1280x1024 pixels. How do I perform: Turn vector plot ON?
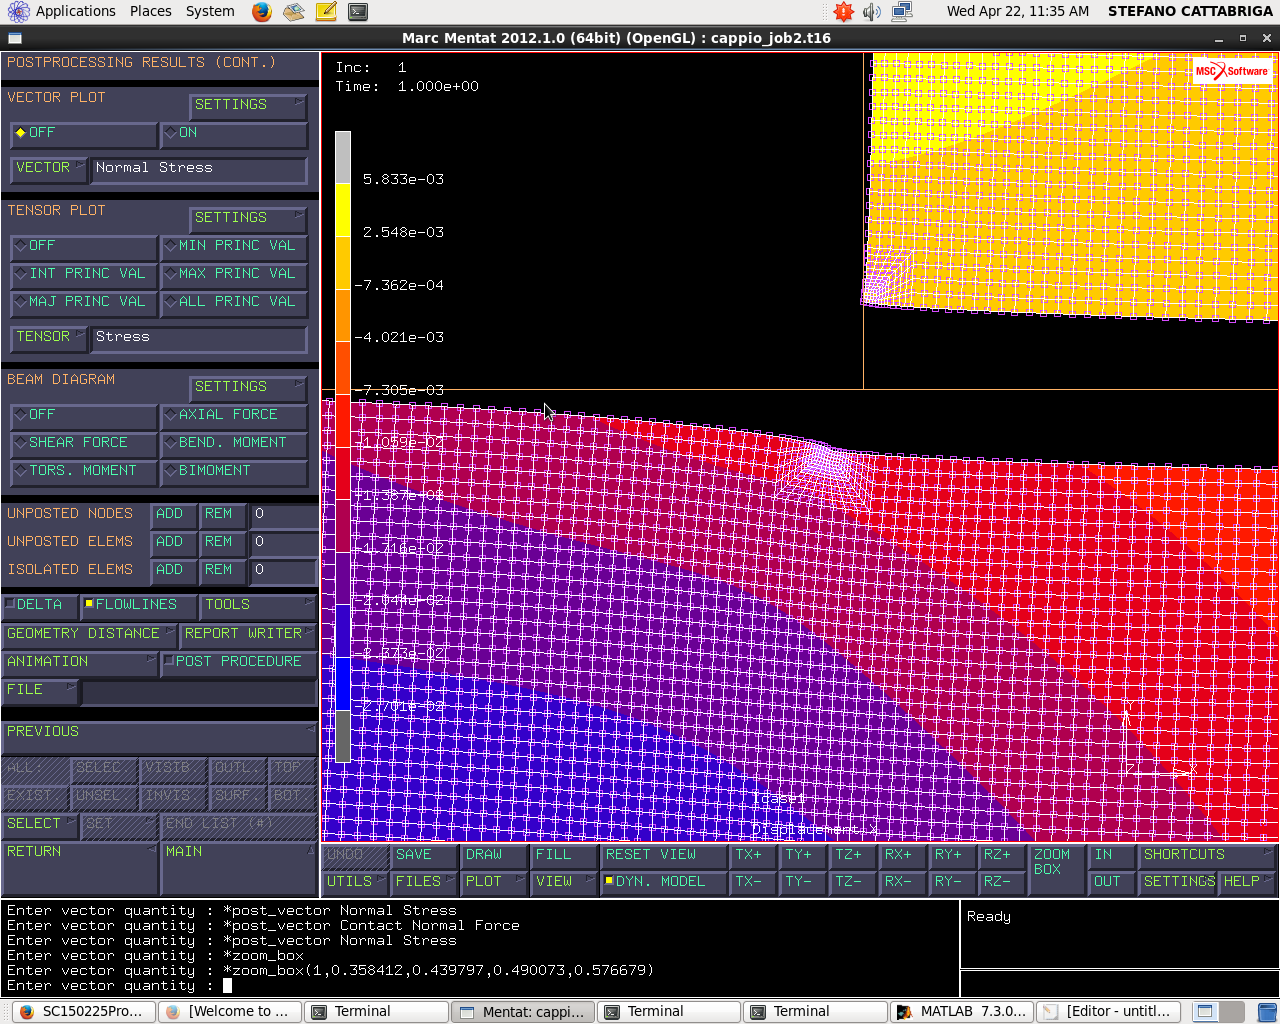(234, 133)
